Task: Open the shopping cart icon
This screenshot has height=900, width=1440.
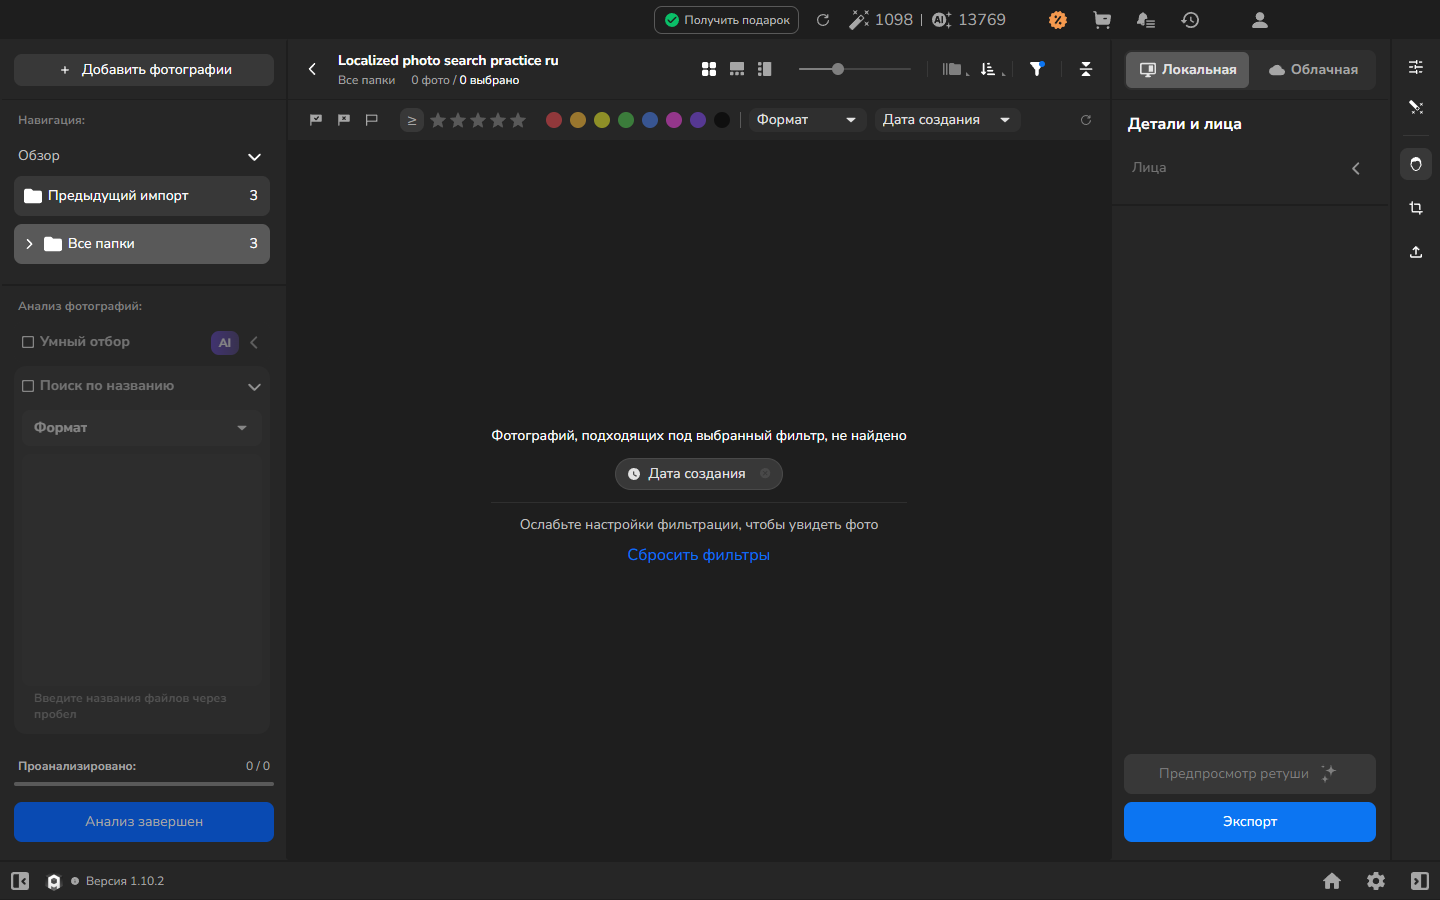Action: [x=1102, y=20]
